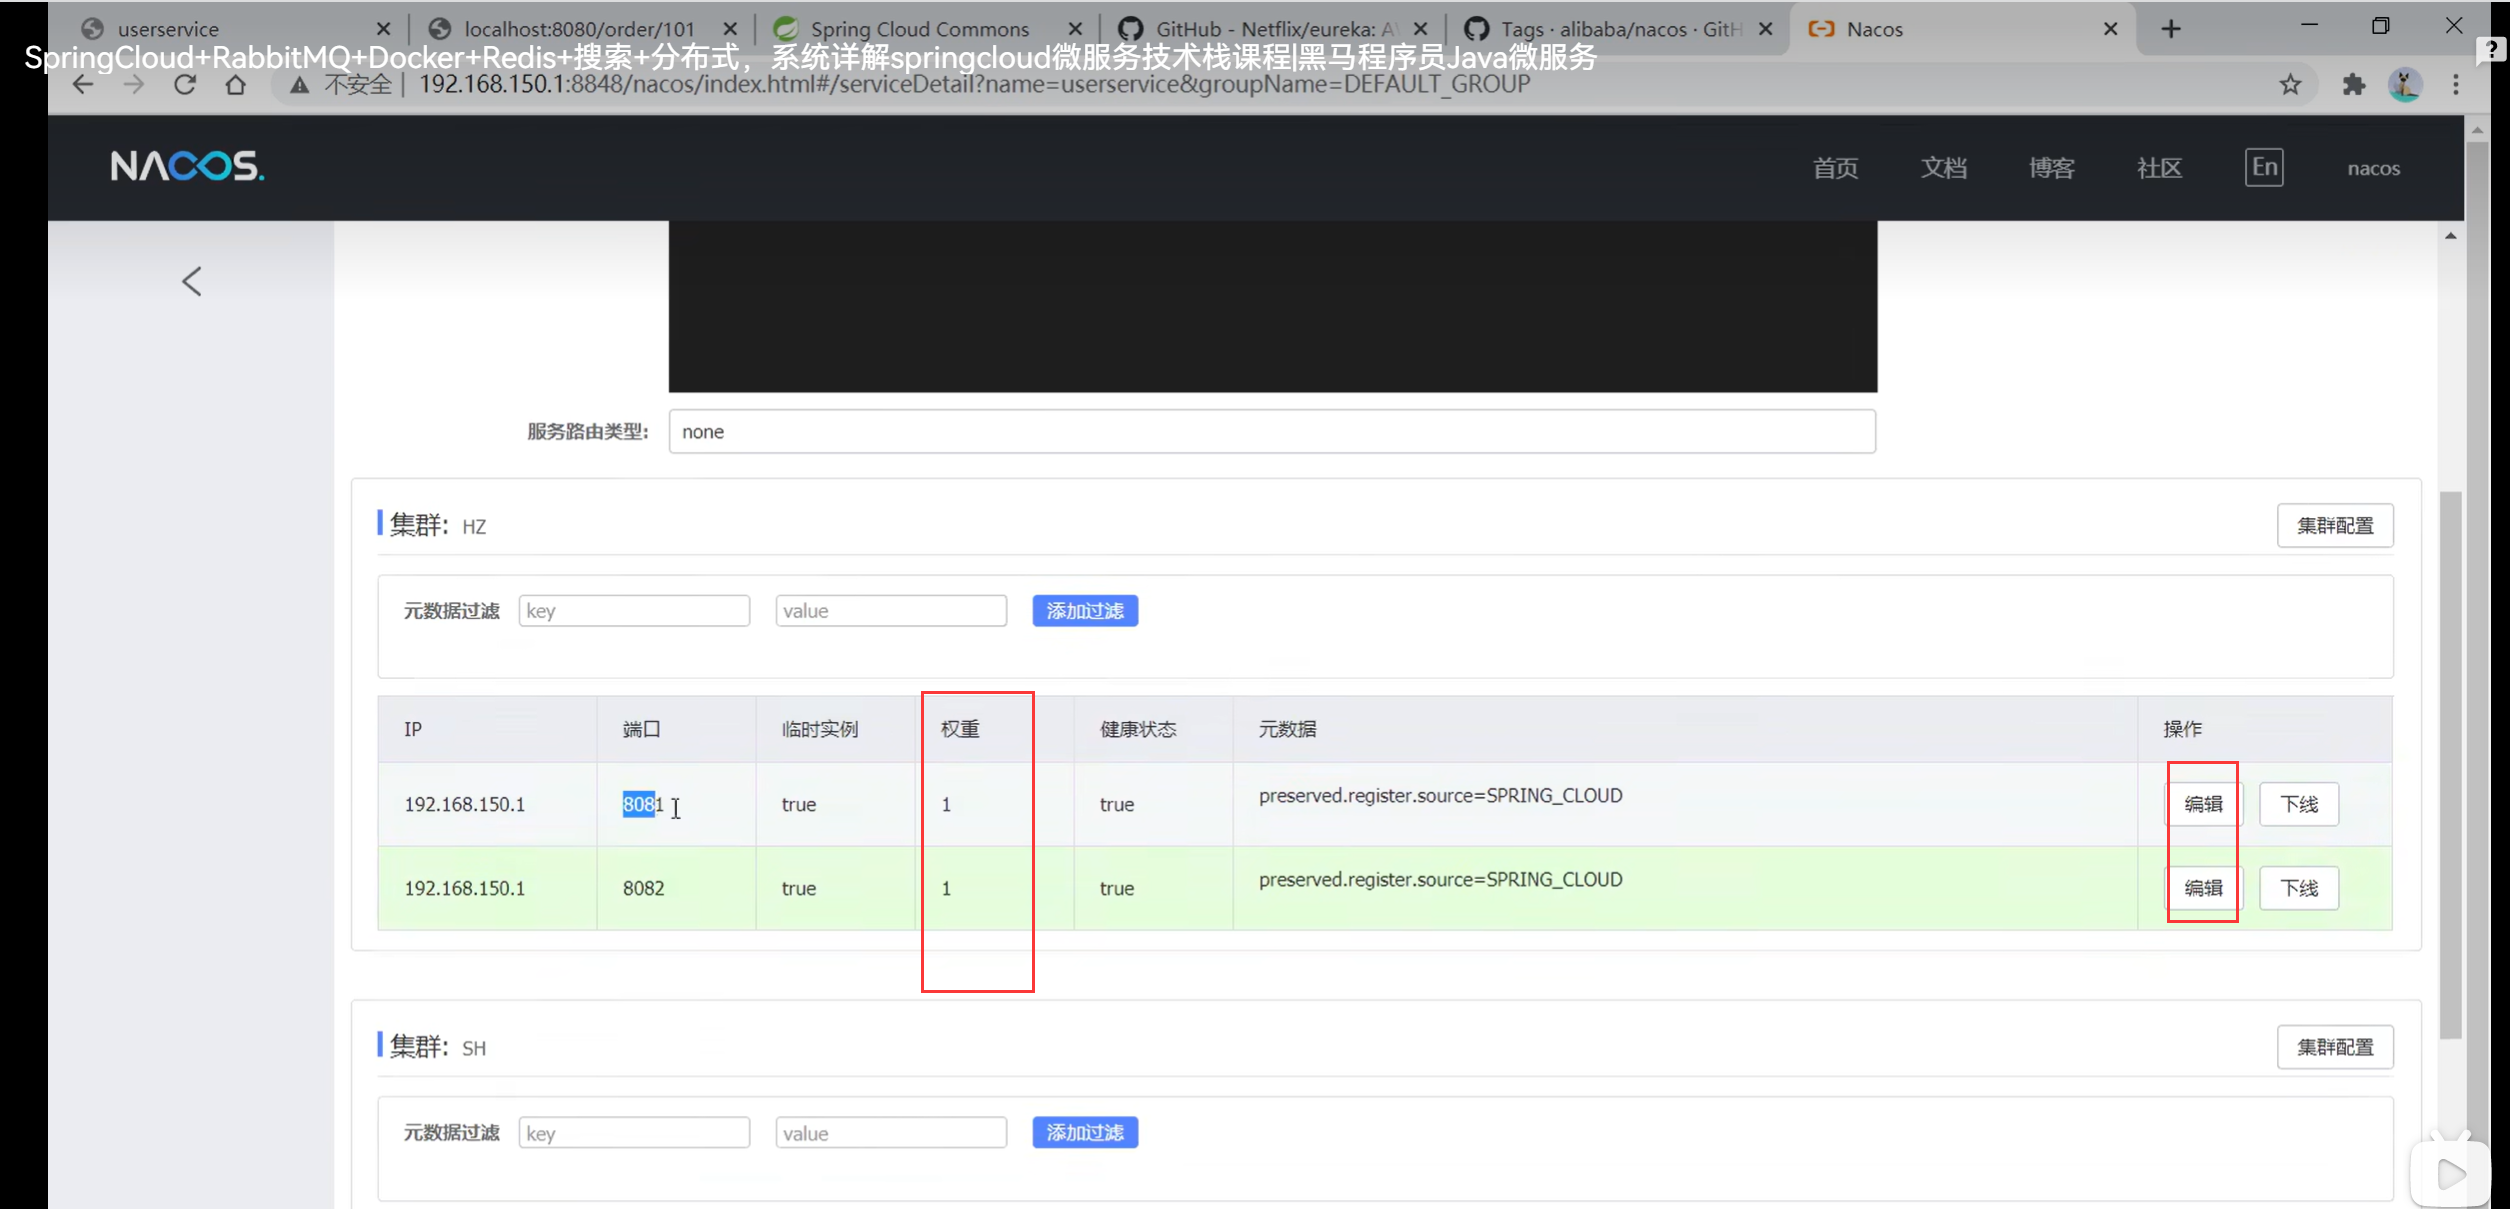Screen dimensions: 2510x1209
Task: Click the browser reload page icon
Action: tap(185, 85)
